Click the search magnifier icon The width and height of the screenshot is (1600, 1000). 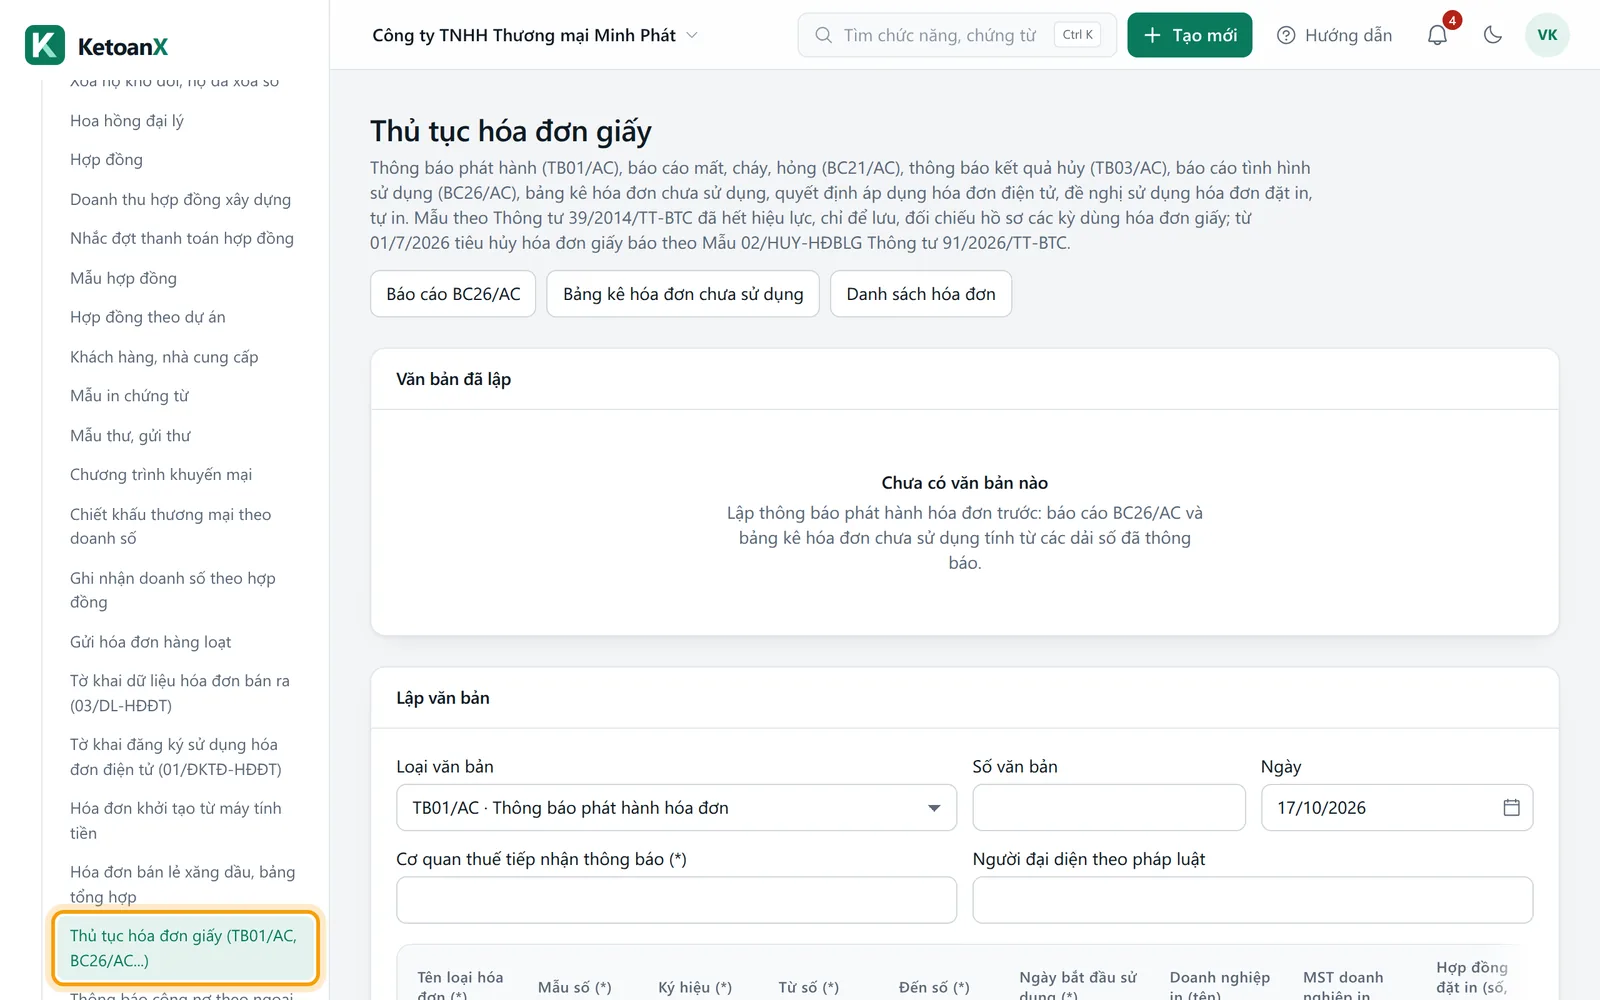[823, 35]
